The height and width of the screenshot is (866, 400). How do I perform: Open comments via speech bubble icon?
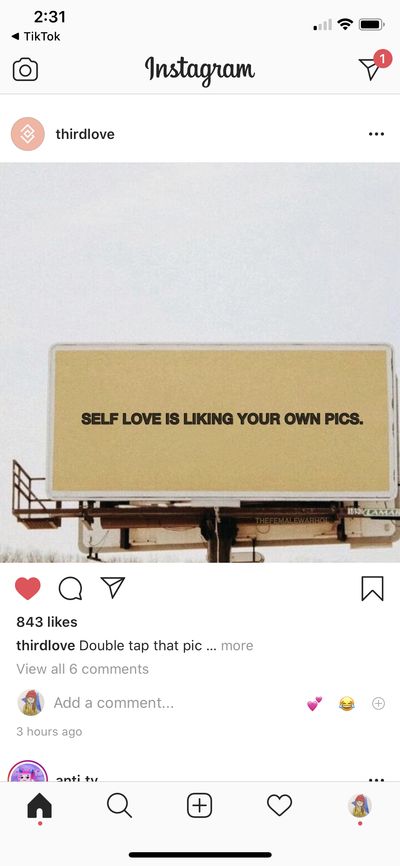tap(70, 588)
